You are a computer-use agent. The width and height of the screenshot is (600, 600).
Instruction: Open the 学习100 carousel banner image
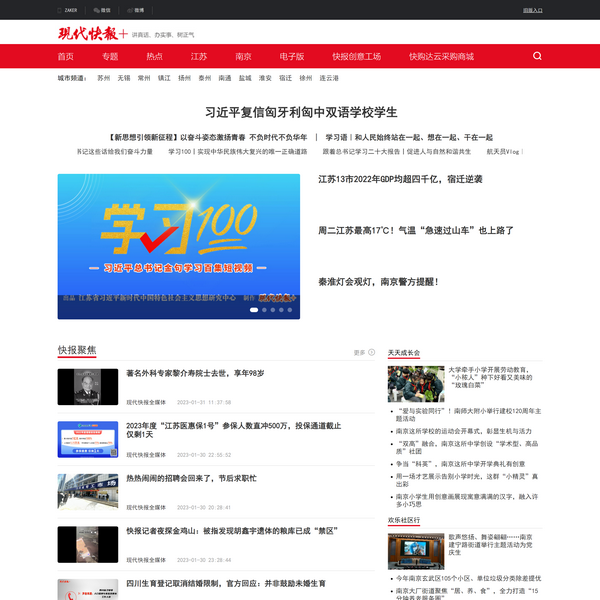[x=178, y=245]
